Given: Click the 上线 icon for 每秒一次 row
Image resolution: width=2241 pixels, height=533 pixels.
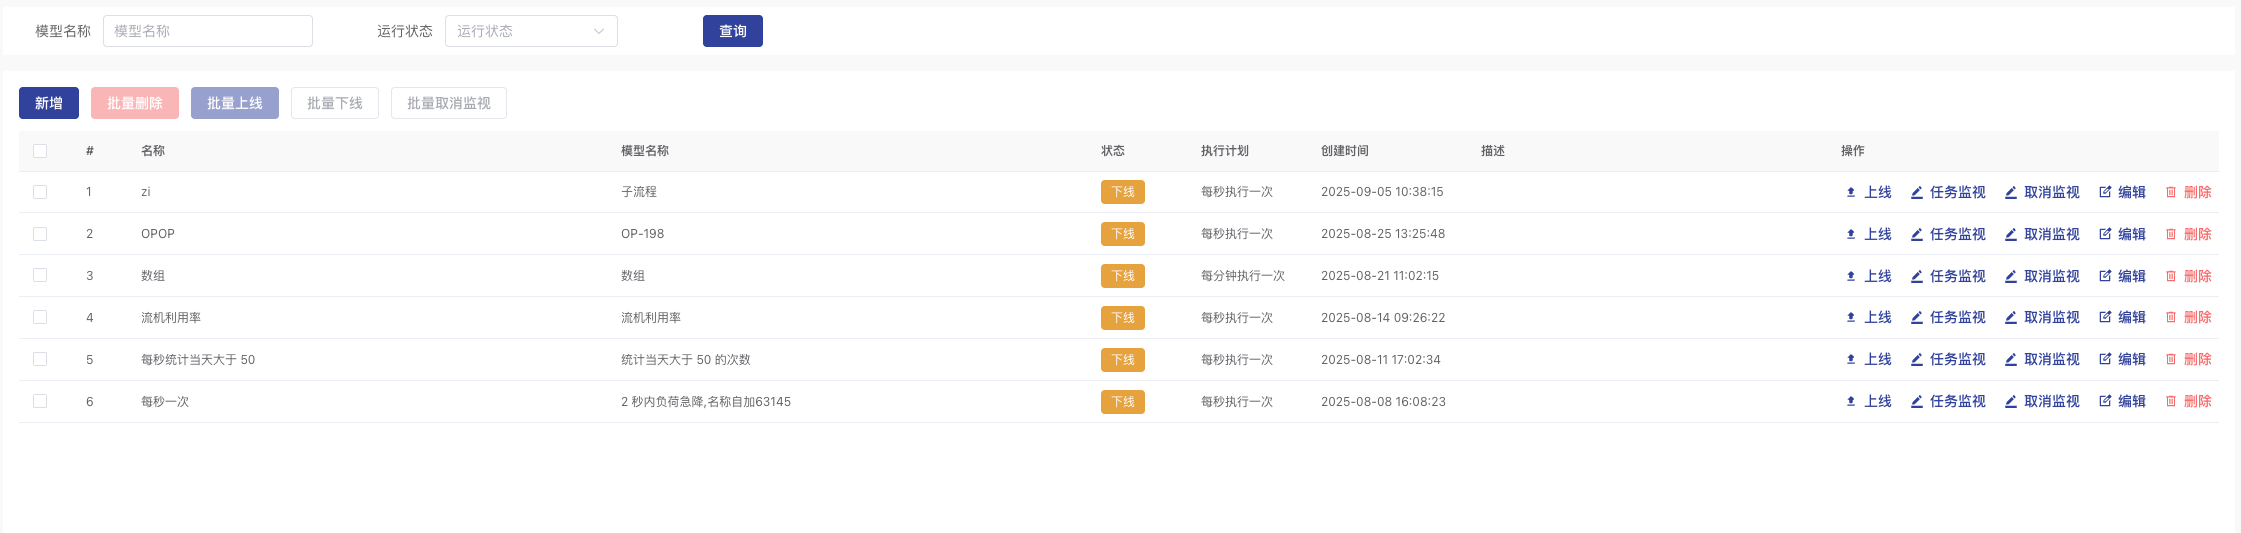Looking at the screenshot, I should [x=1851, y=401].
